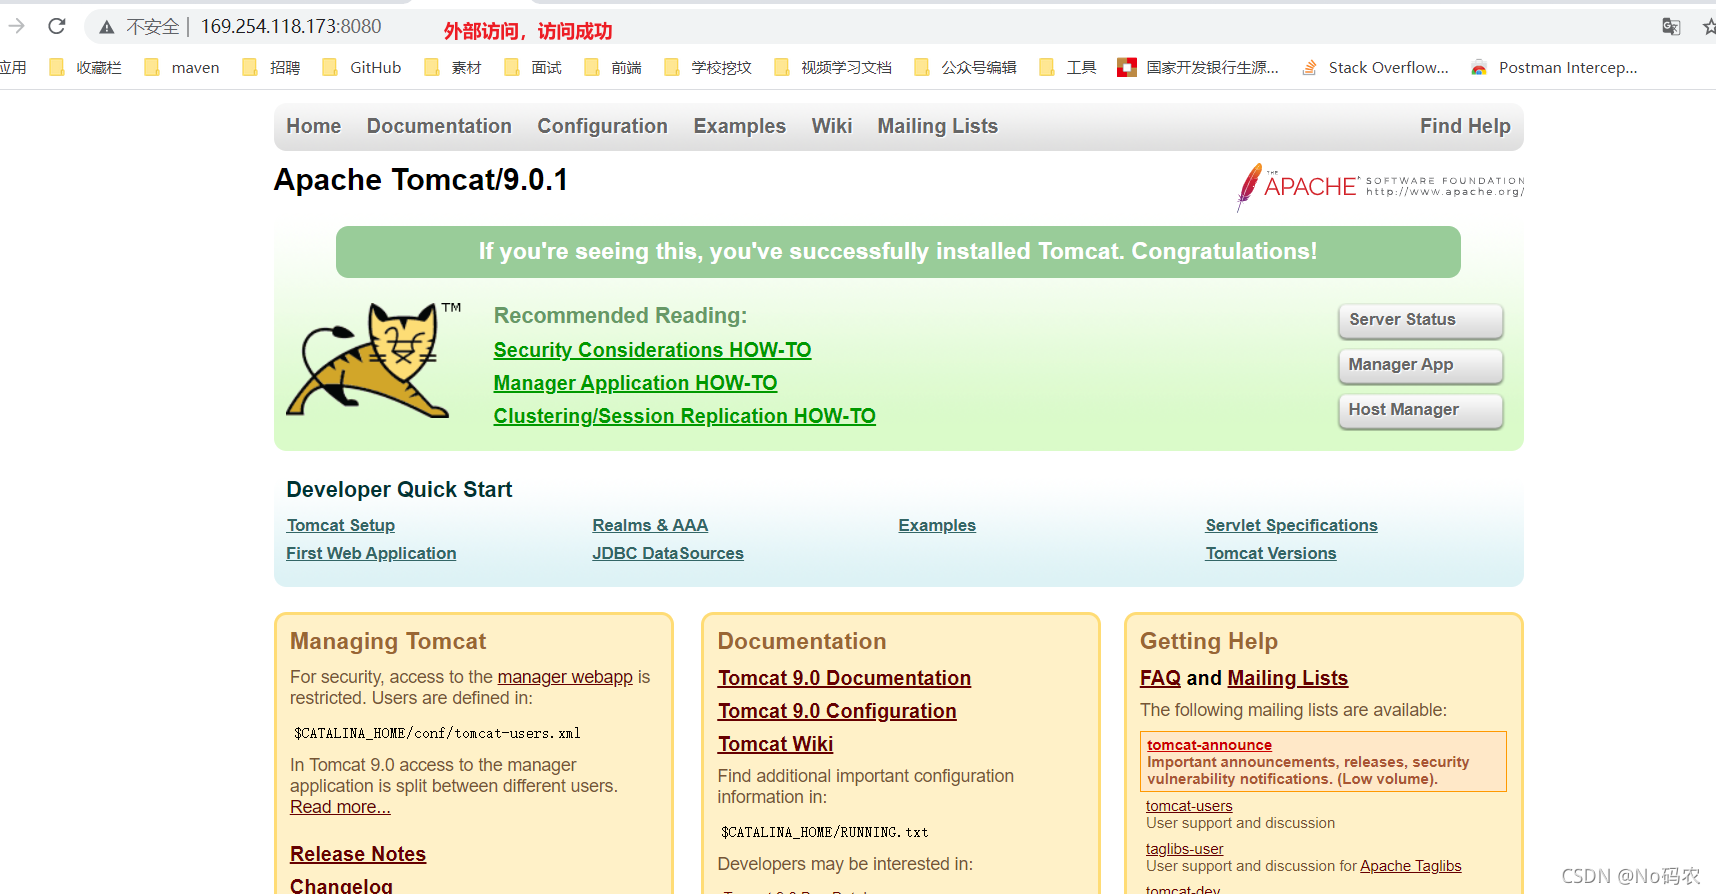Open the Manager App button
This screenshot has width=1716, height=894.
(x=1420, y=365)
